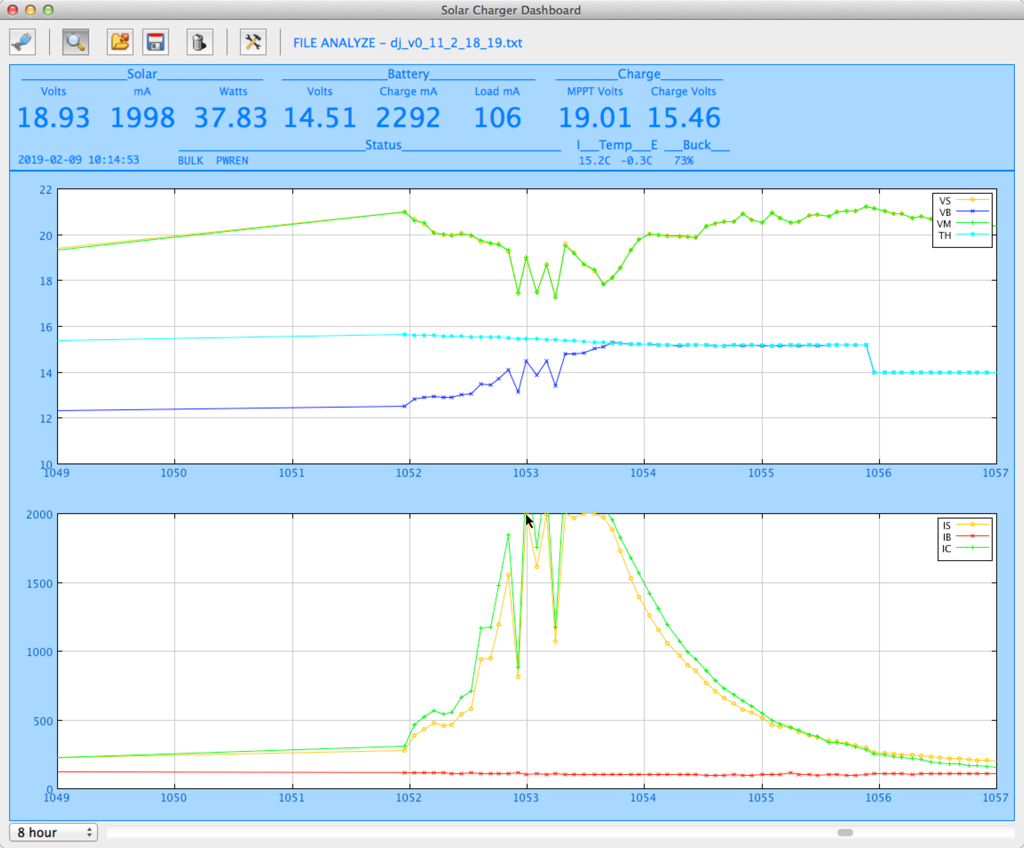The width and height of the screenshot is (1024, 848).
Task: Click the trash clear-data icon
Action: (200, 42)
